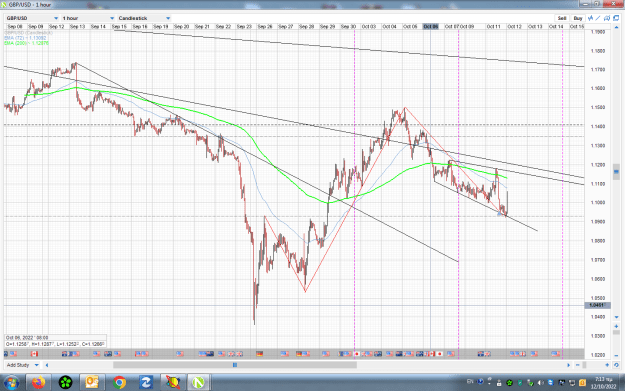Click the bottom horizontal zoom slider handle
This screenshot has height=391, width=625.
584,365
